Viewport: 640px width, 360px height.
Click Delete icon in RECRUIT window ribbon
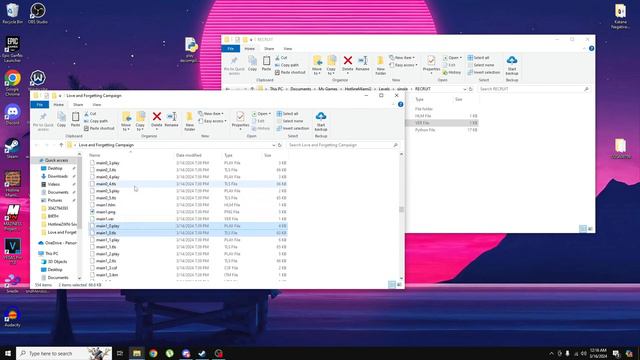(x=348, y=64)
